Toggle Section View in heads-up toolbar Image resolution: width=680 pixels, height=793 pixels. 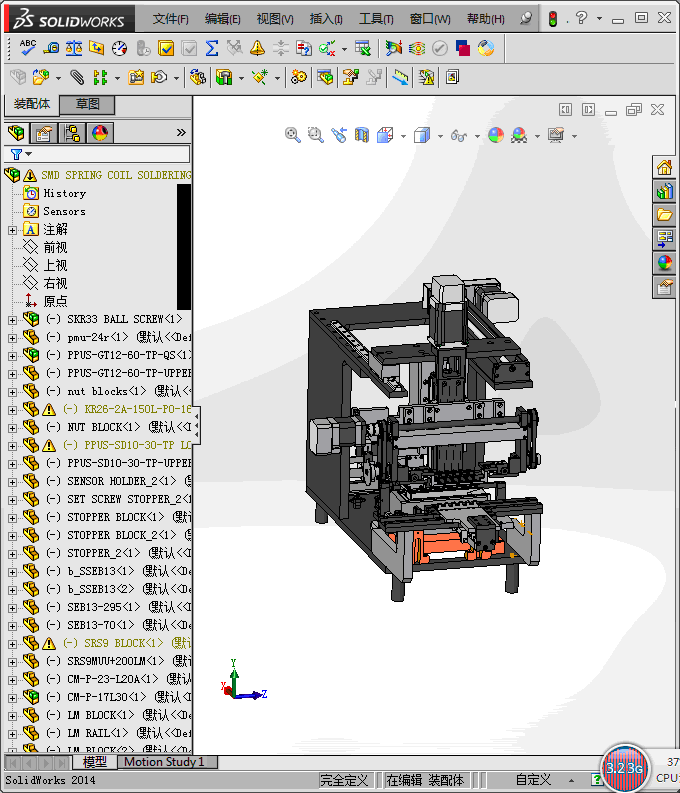(361, 135)
